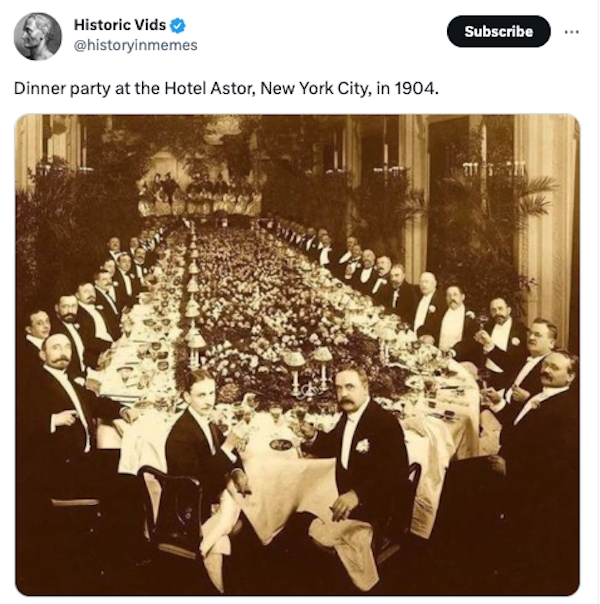Click the year "1904" in the caption
600x604 pixels.
pos(415,88)
